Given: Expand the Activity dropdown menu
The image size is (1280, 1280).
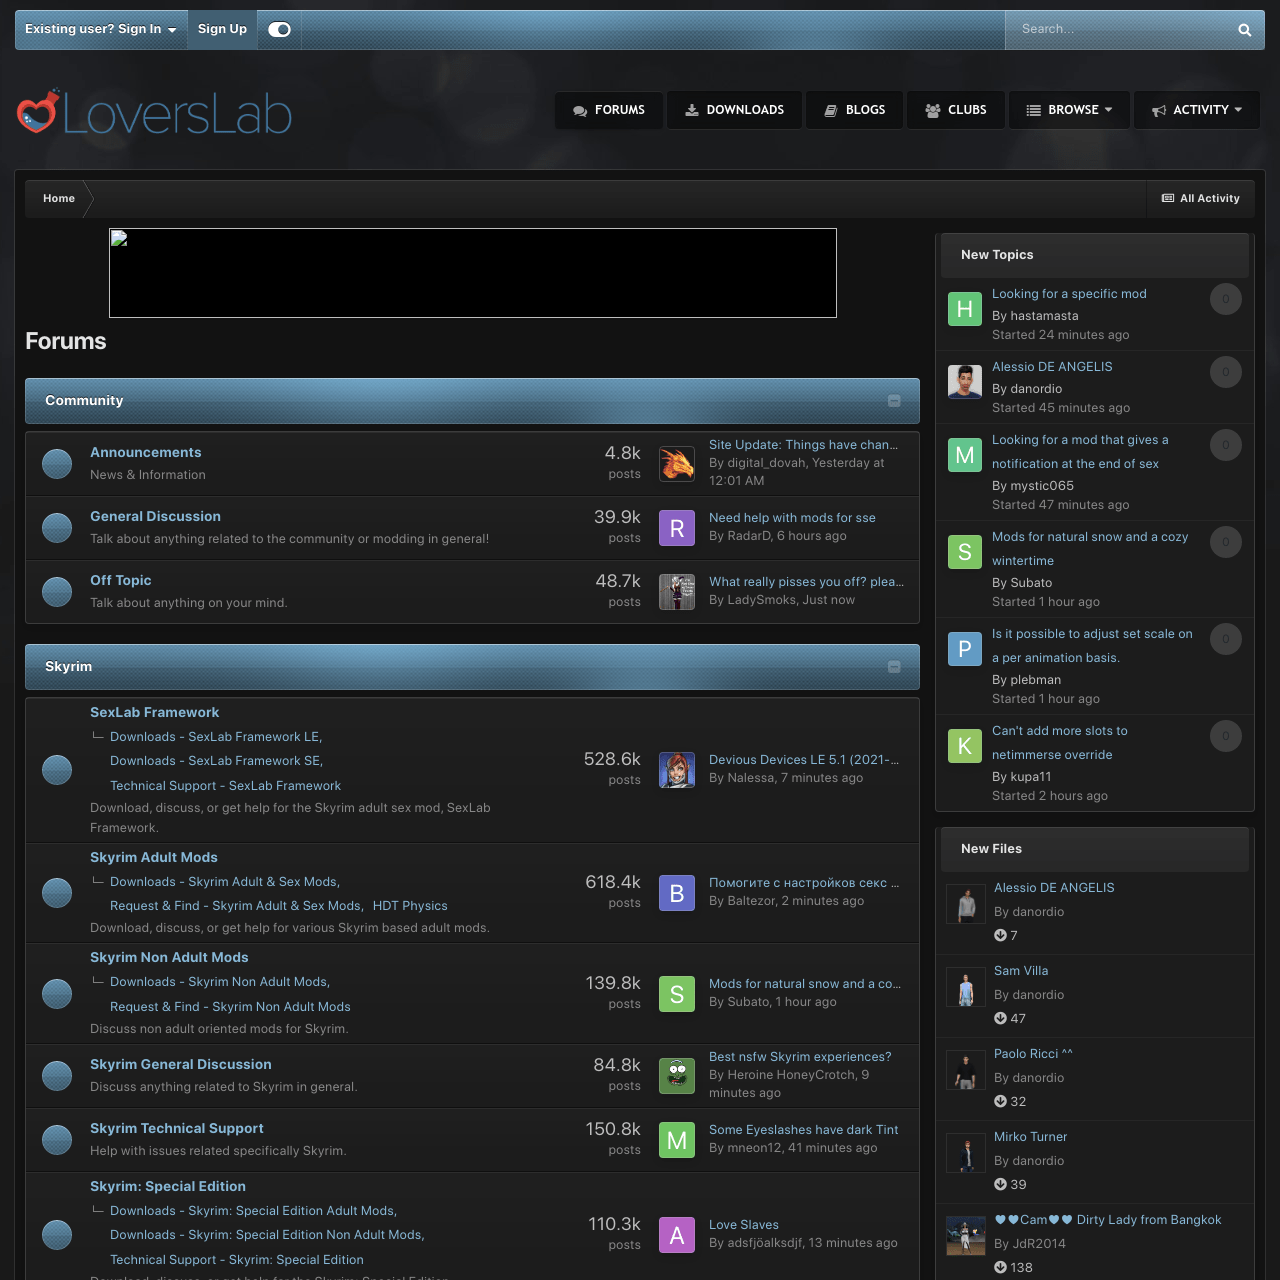Looking at the screenshot, I should click(1197, 110).
